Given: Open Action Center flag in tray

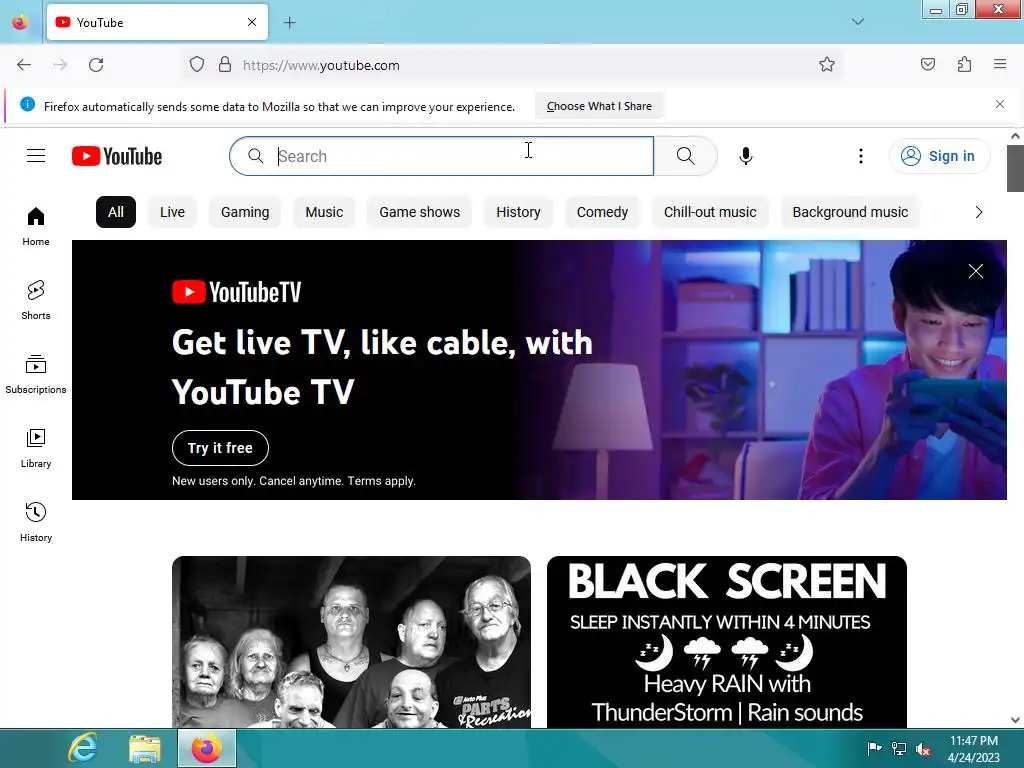Looking at the screenshot, I should tap(874, 748).
